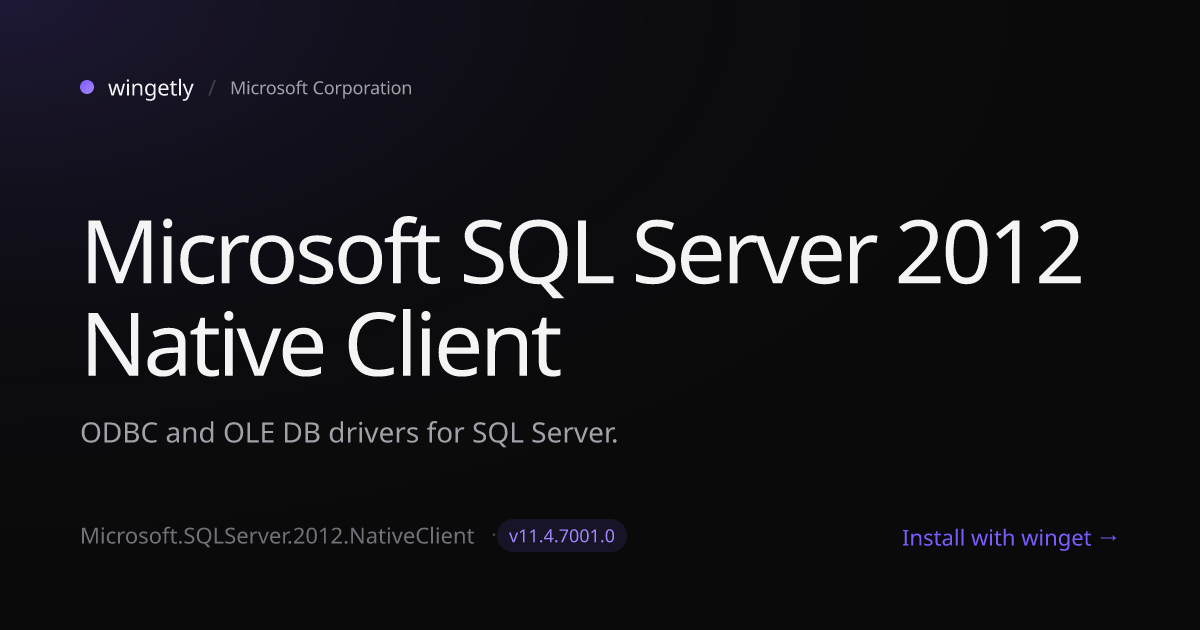Click the Microsoft SQL Server 2012 Native Client title
Screen dimensions: 1200x630
coord(582,297)
